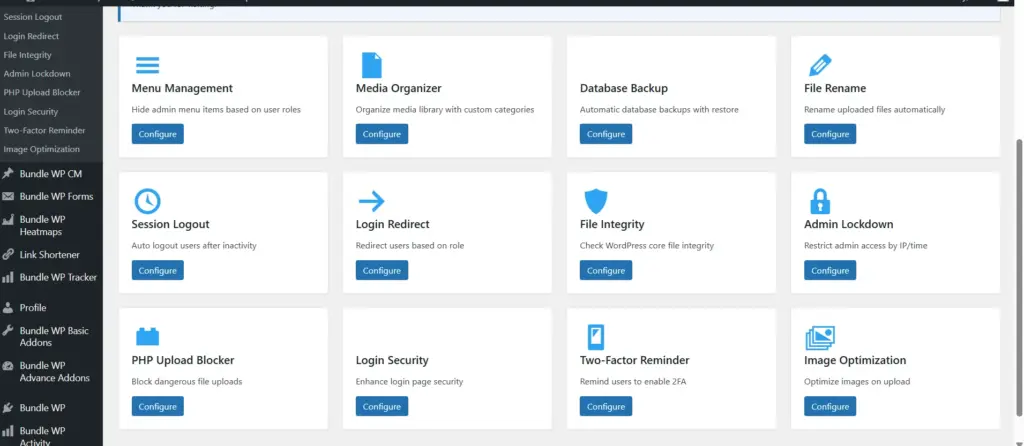The height and width of the screenshot is (446, 1024).
Task: Open Admin Lockdown in the sidebar submenu
Action: click(37, 74)
